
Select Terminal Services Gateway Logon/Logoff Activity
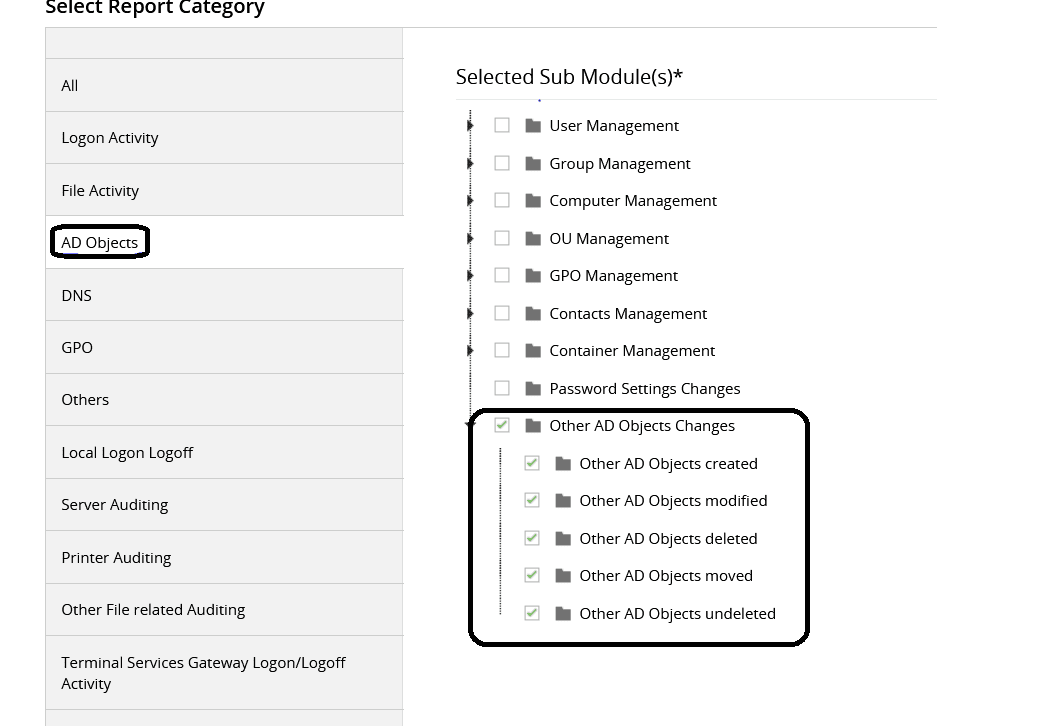click(x=203, y=673)
